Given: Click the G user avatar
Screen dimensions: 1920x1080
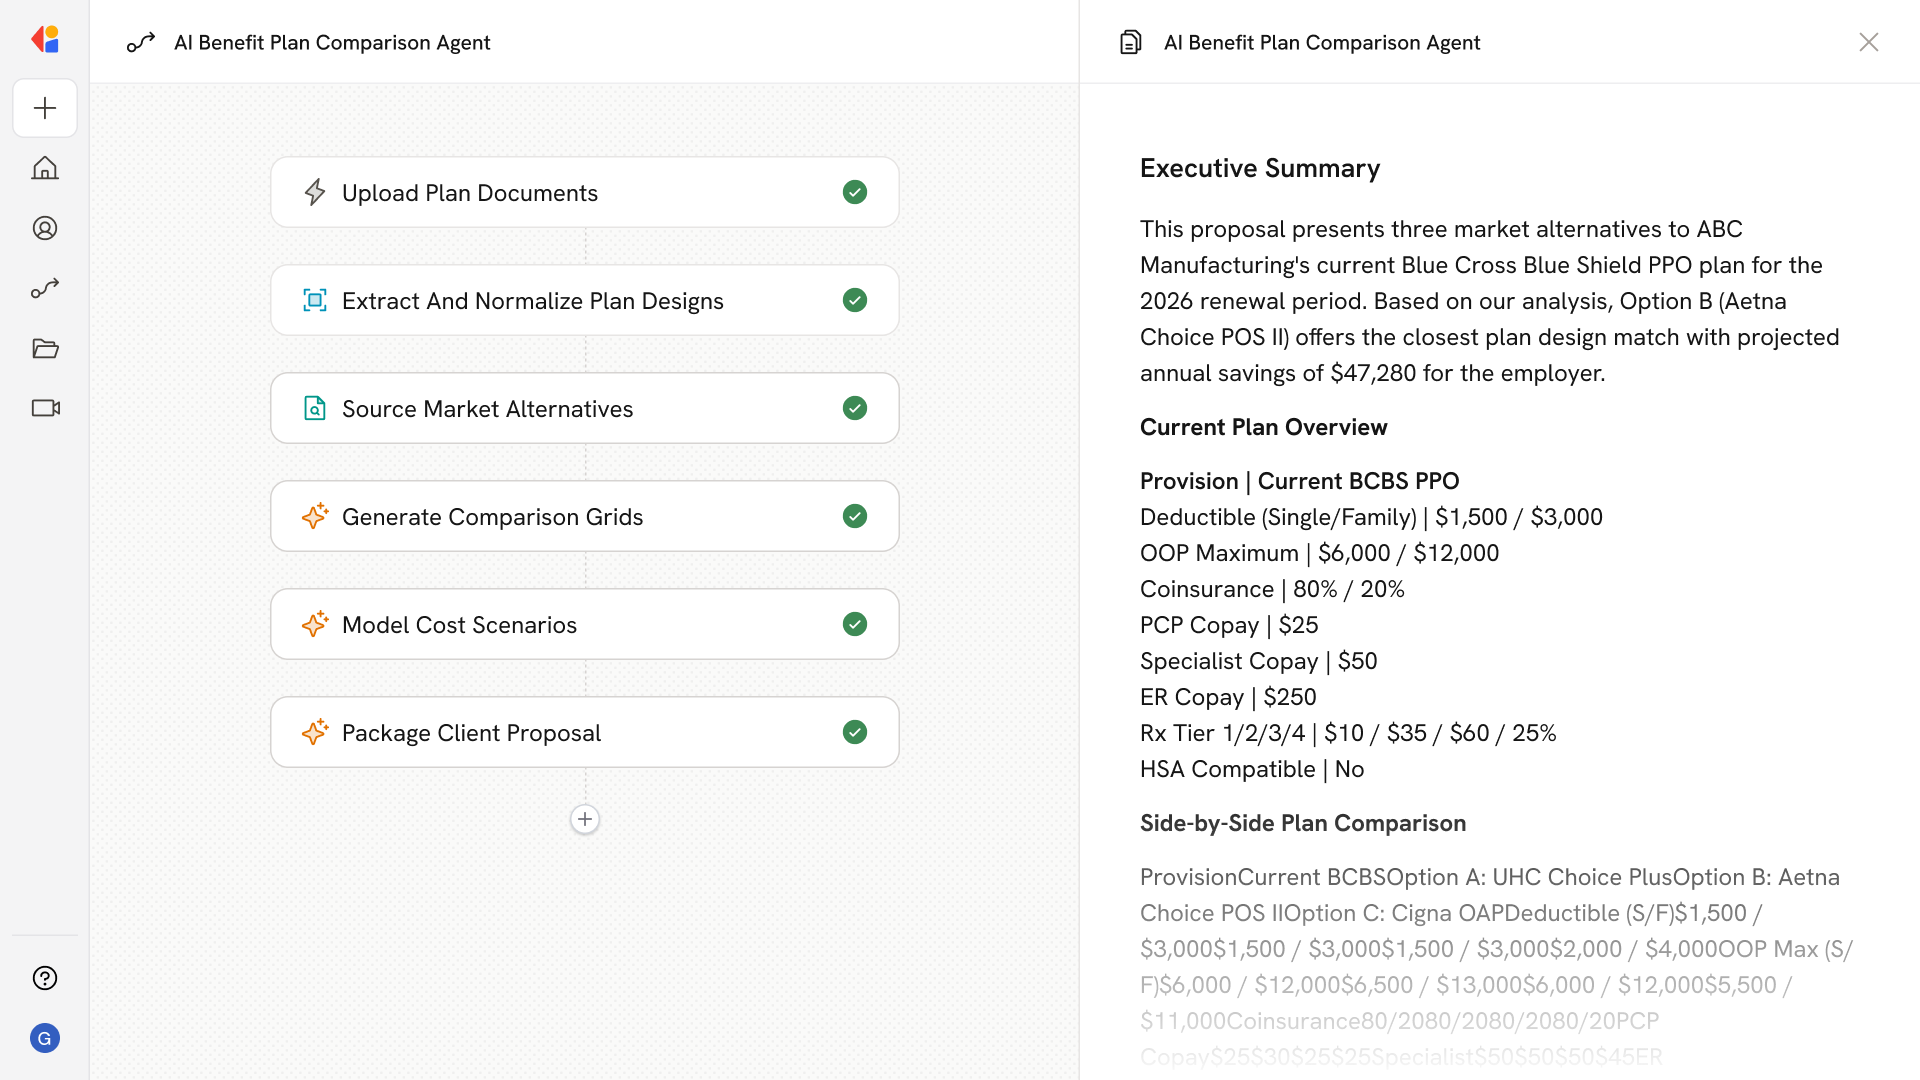Looking at the screenshot, I should (x=45, y=1038).
